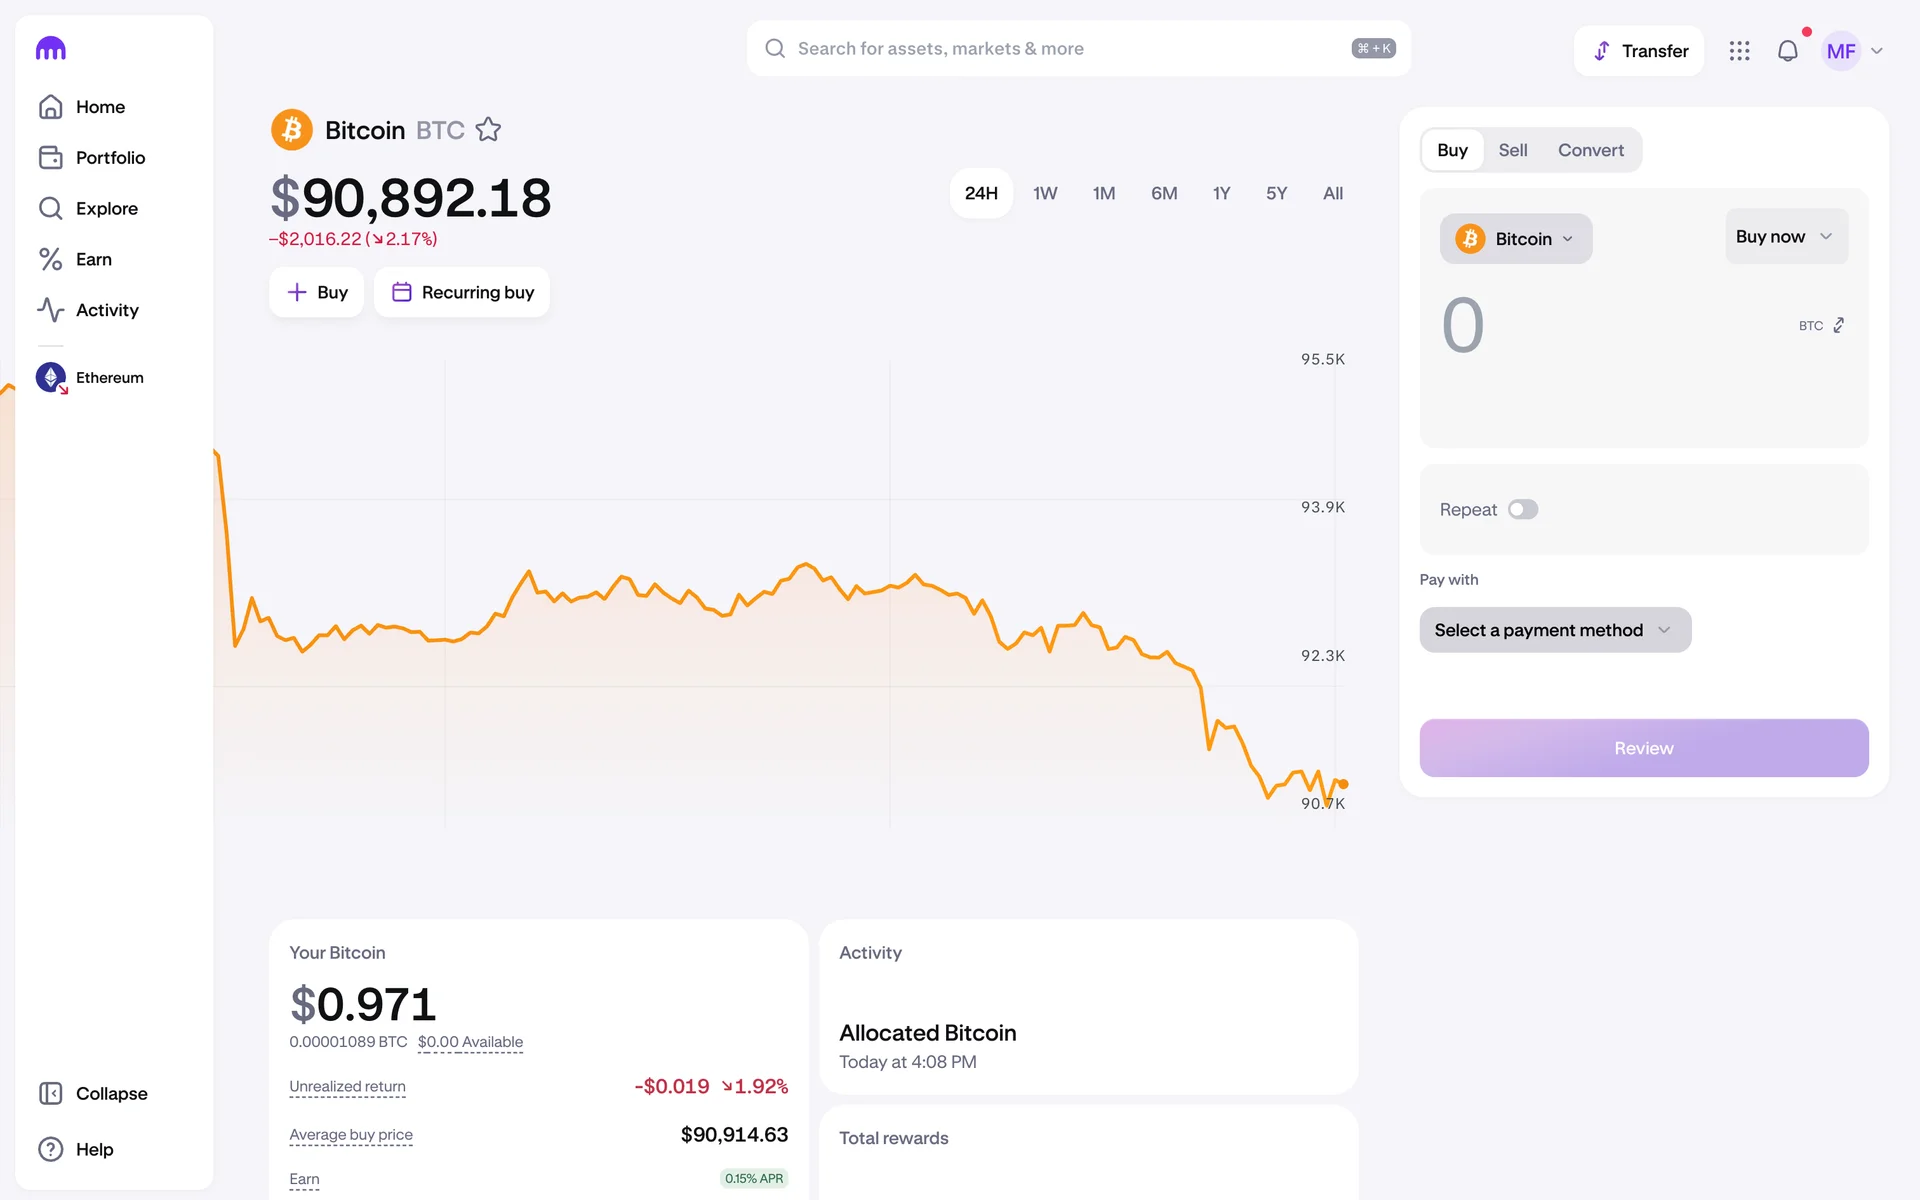Open Select a payment method dropdown
1920x1200 pixels.
click(1554, 630)
